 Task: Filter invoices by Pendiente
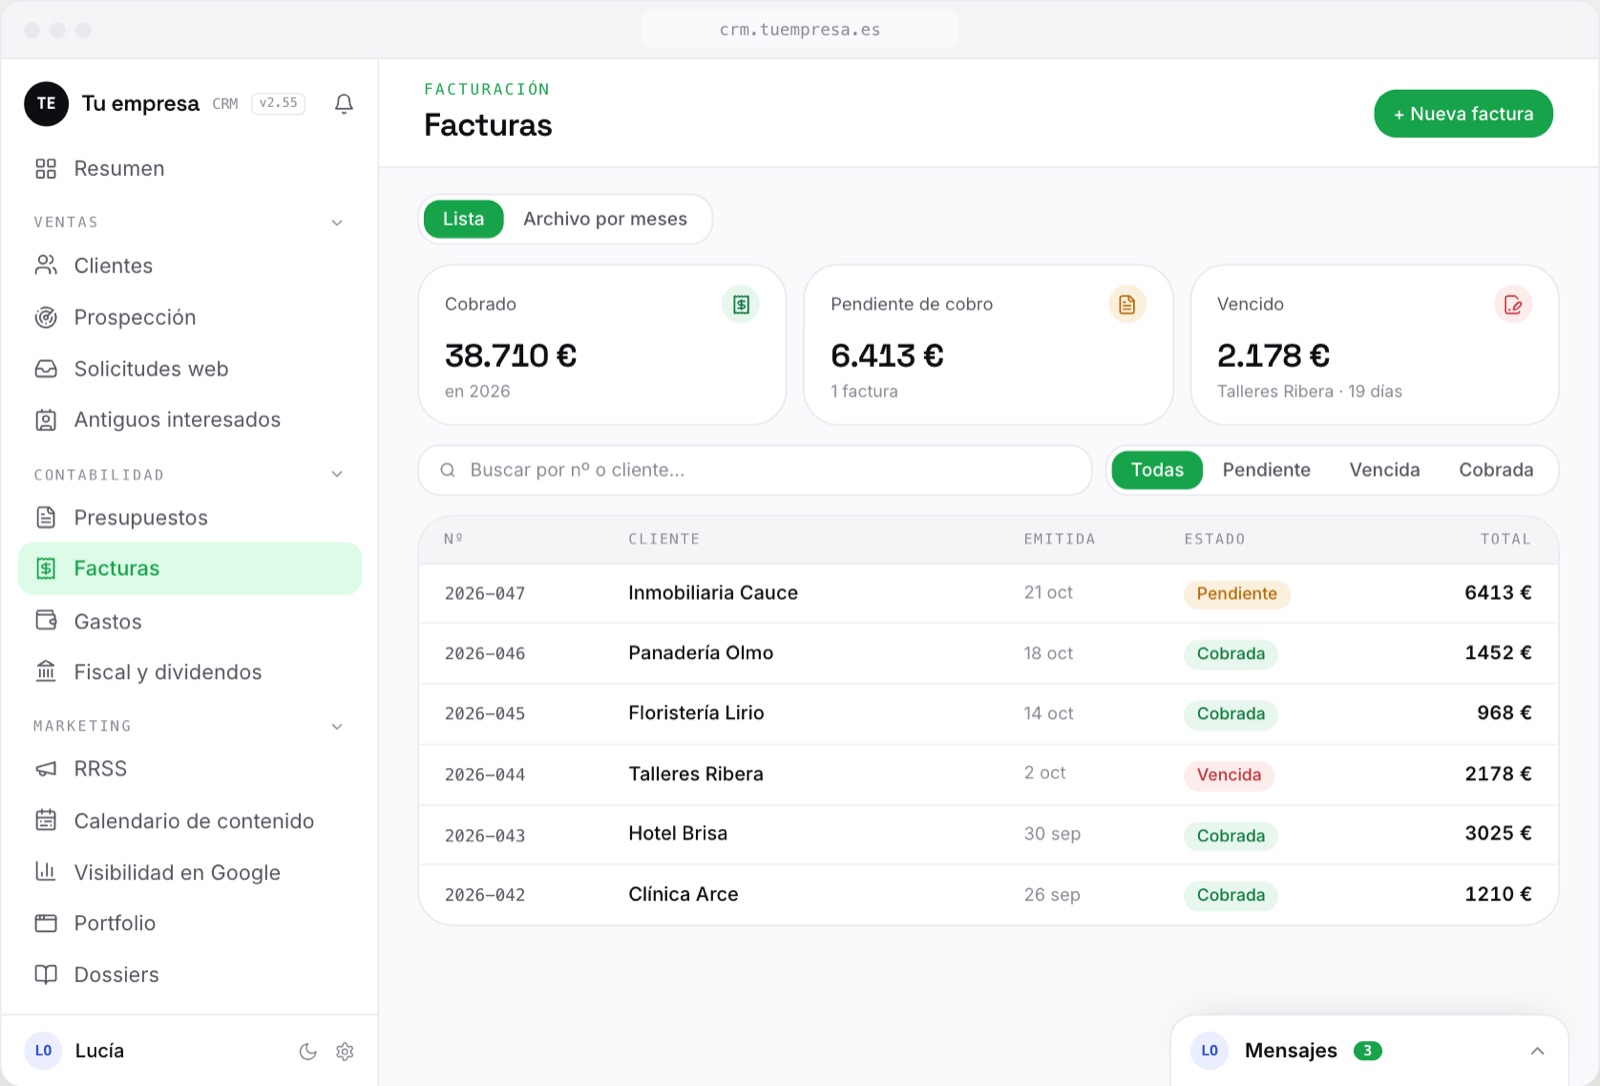1266,470
